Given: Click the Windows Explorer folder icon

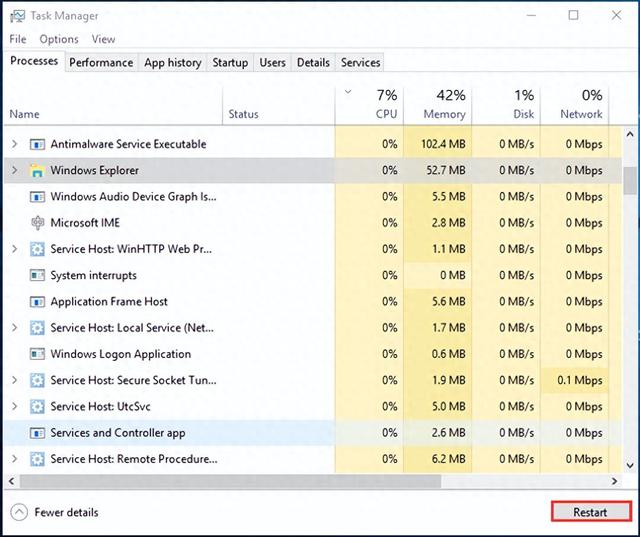Looking at the screenshot, I should pos(37,171).
